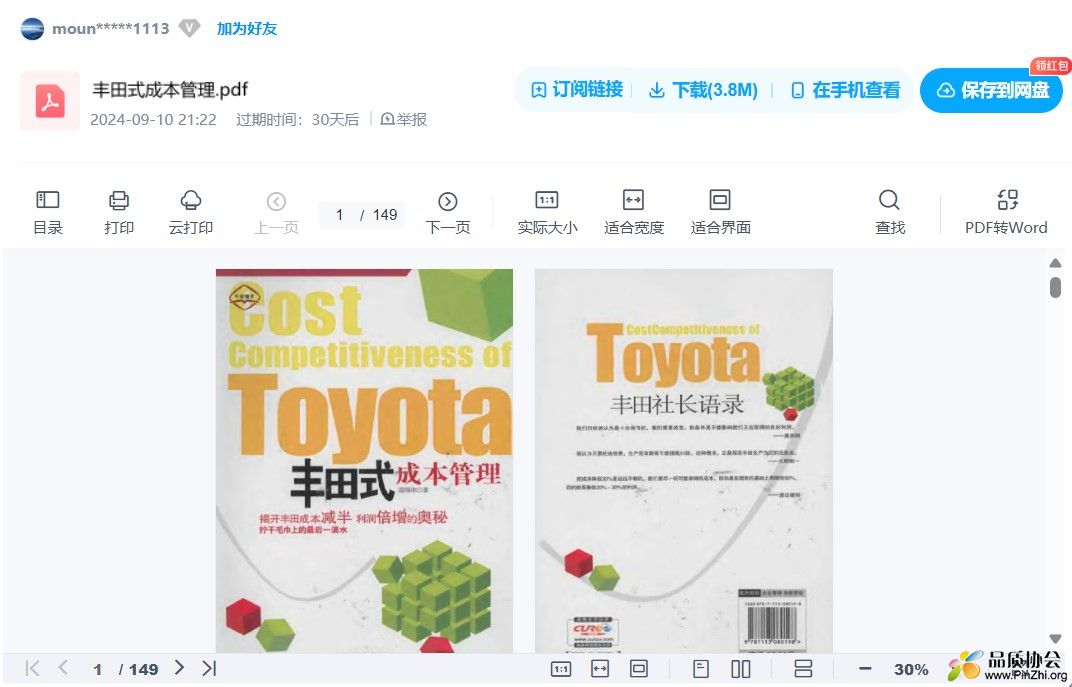
Task: Click the scrollbar down arrow
Action: tap(1056, 639)
